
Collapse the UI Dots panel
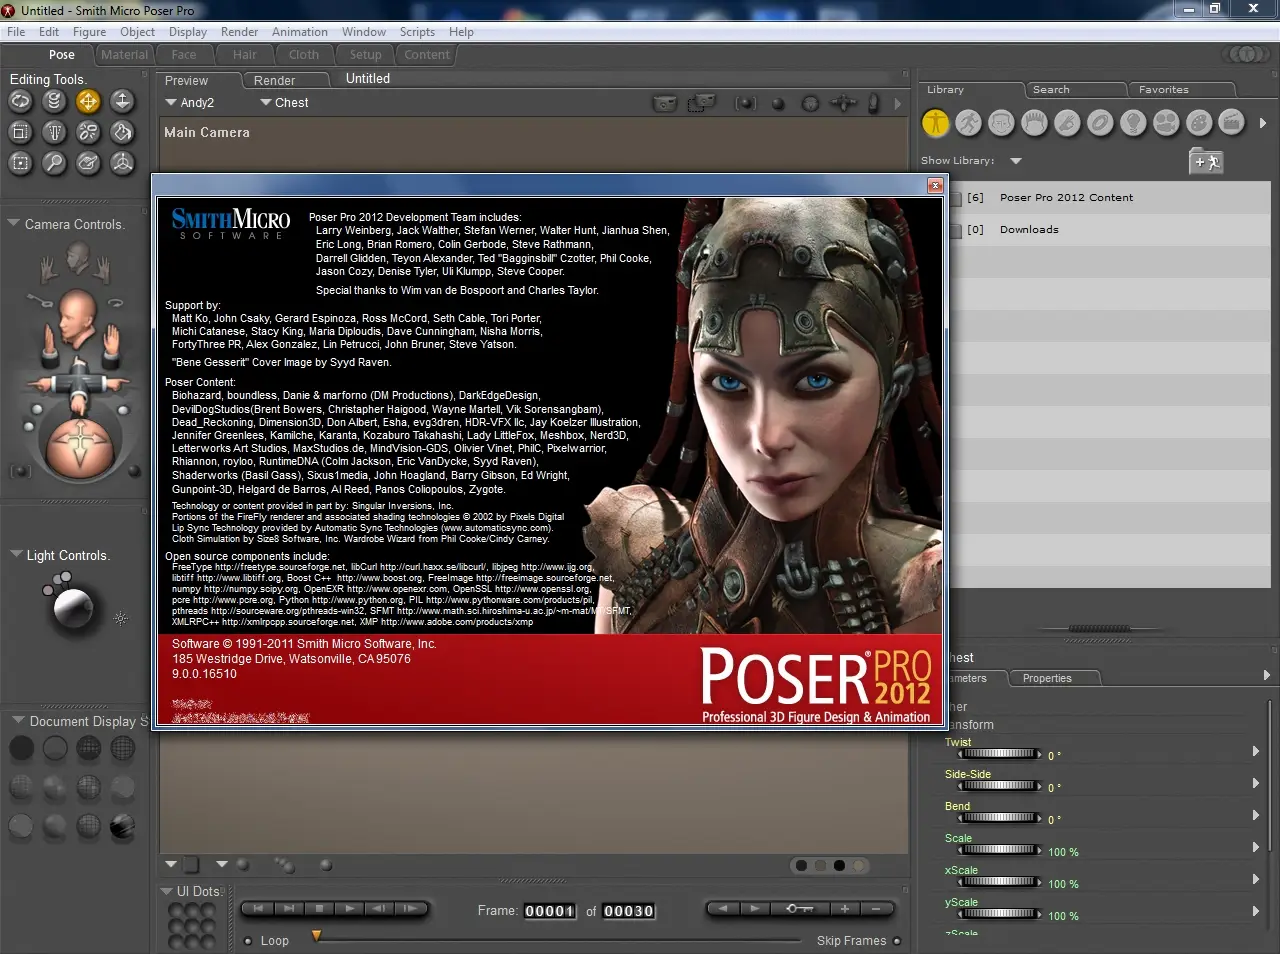[x=166, y=891]
